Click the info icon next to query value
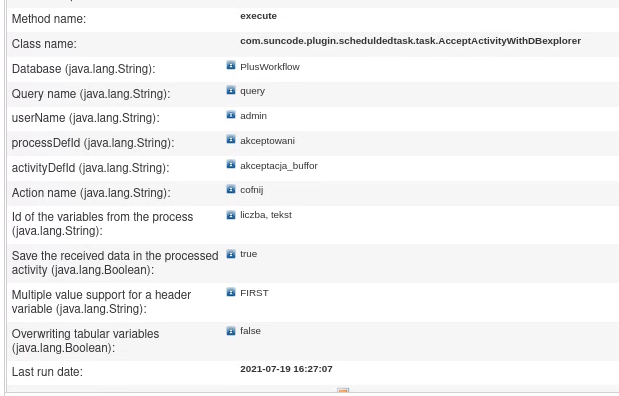 click(231, 90)
